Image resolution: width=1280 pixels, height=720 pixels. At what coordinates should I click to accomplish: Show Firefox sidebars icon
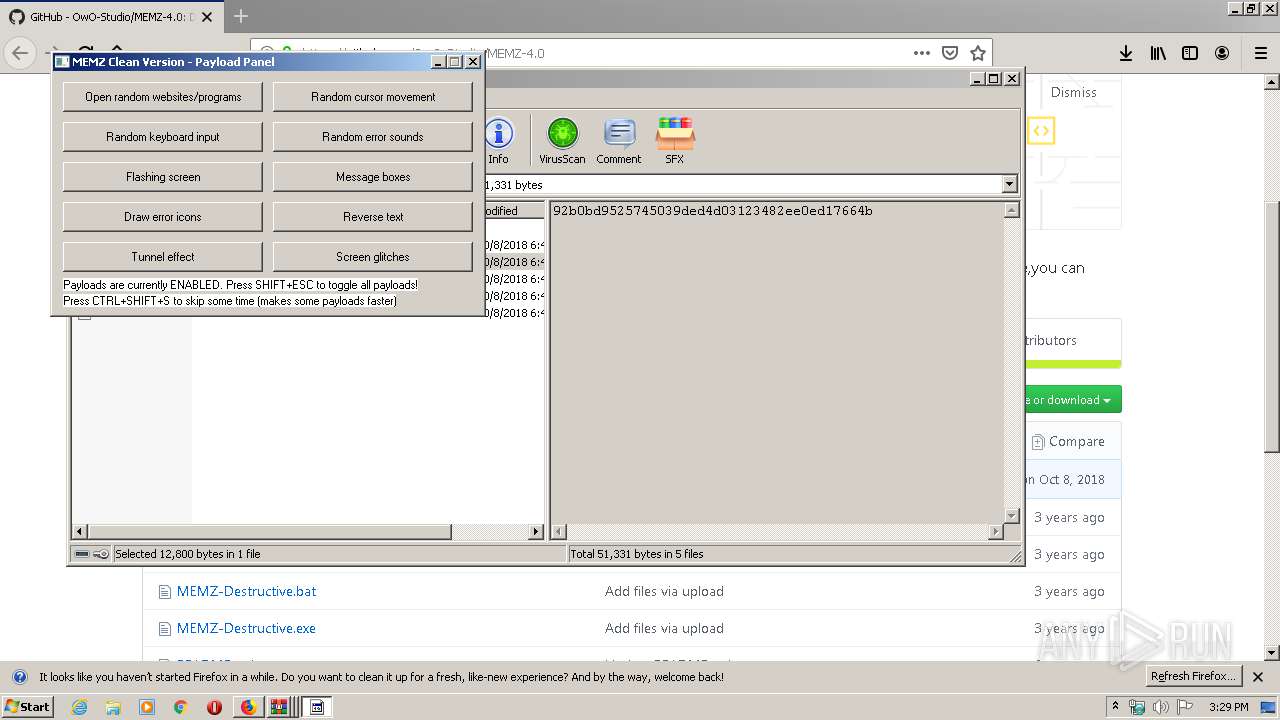[x=1190, y=53]
